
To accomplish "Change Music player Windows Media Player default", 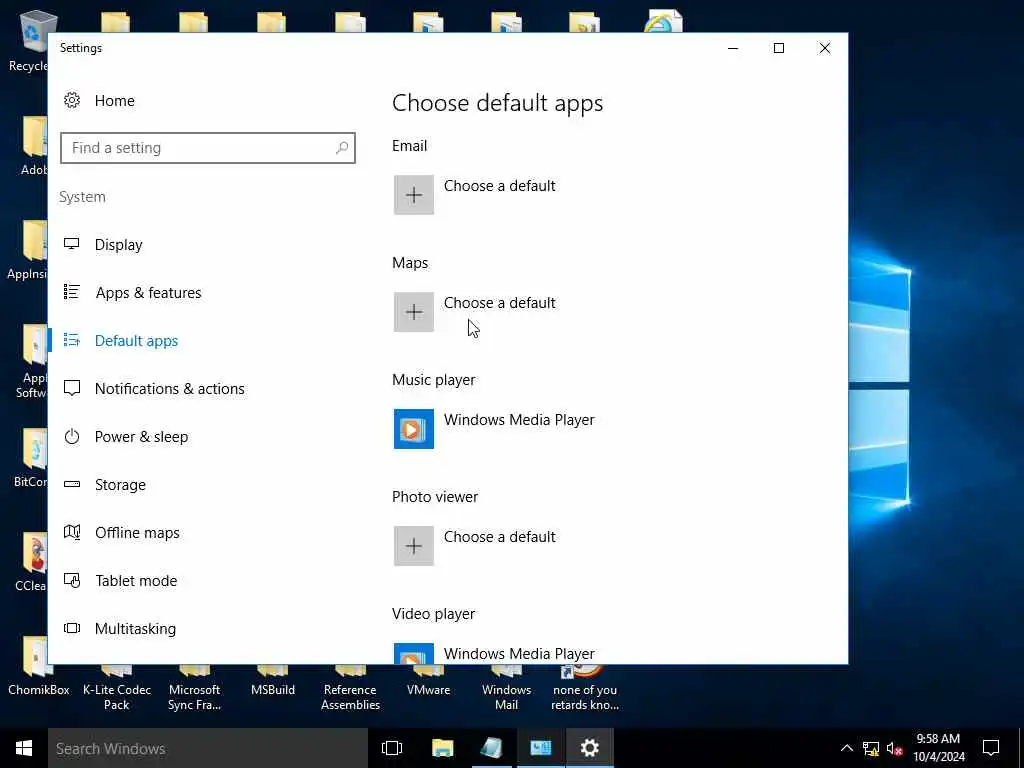I will pyautogui.click(x=519, y=420).
